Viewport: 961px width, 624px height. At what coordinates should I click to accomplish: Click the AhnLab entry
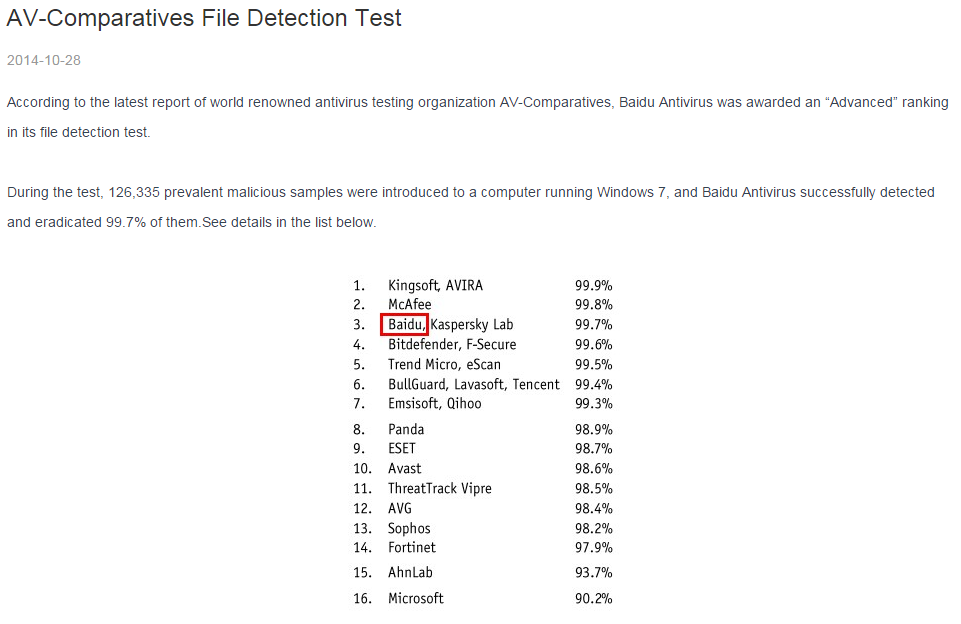pyautogui.click(x=410, y=573)
